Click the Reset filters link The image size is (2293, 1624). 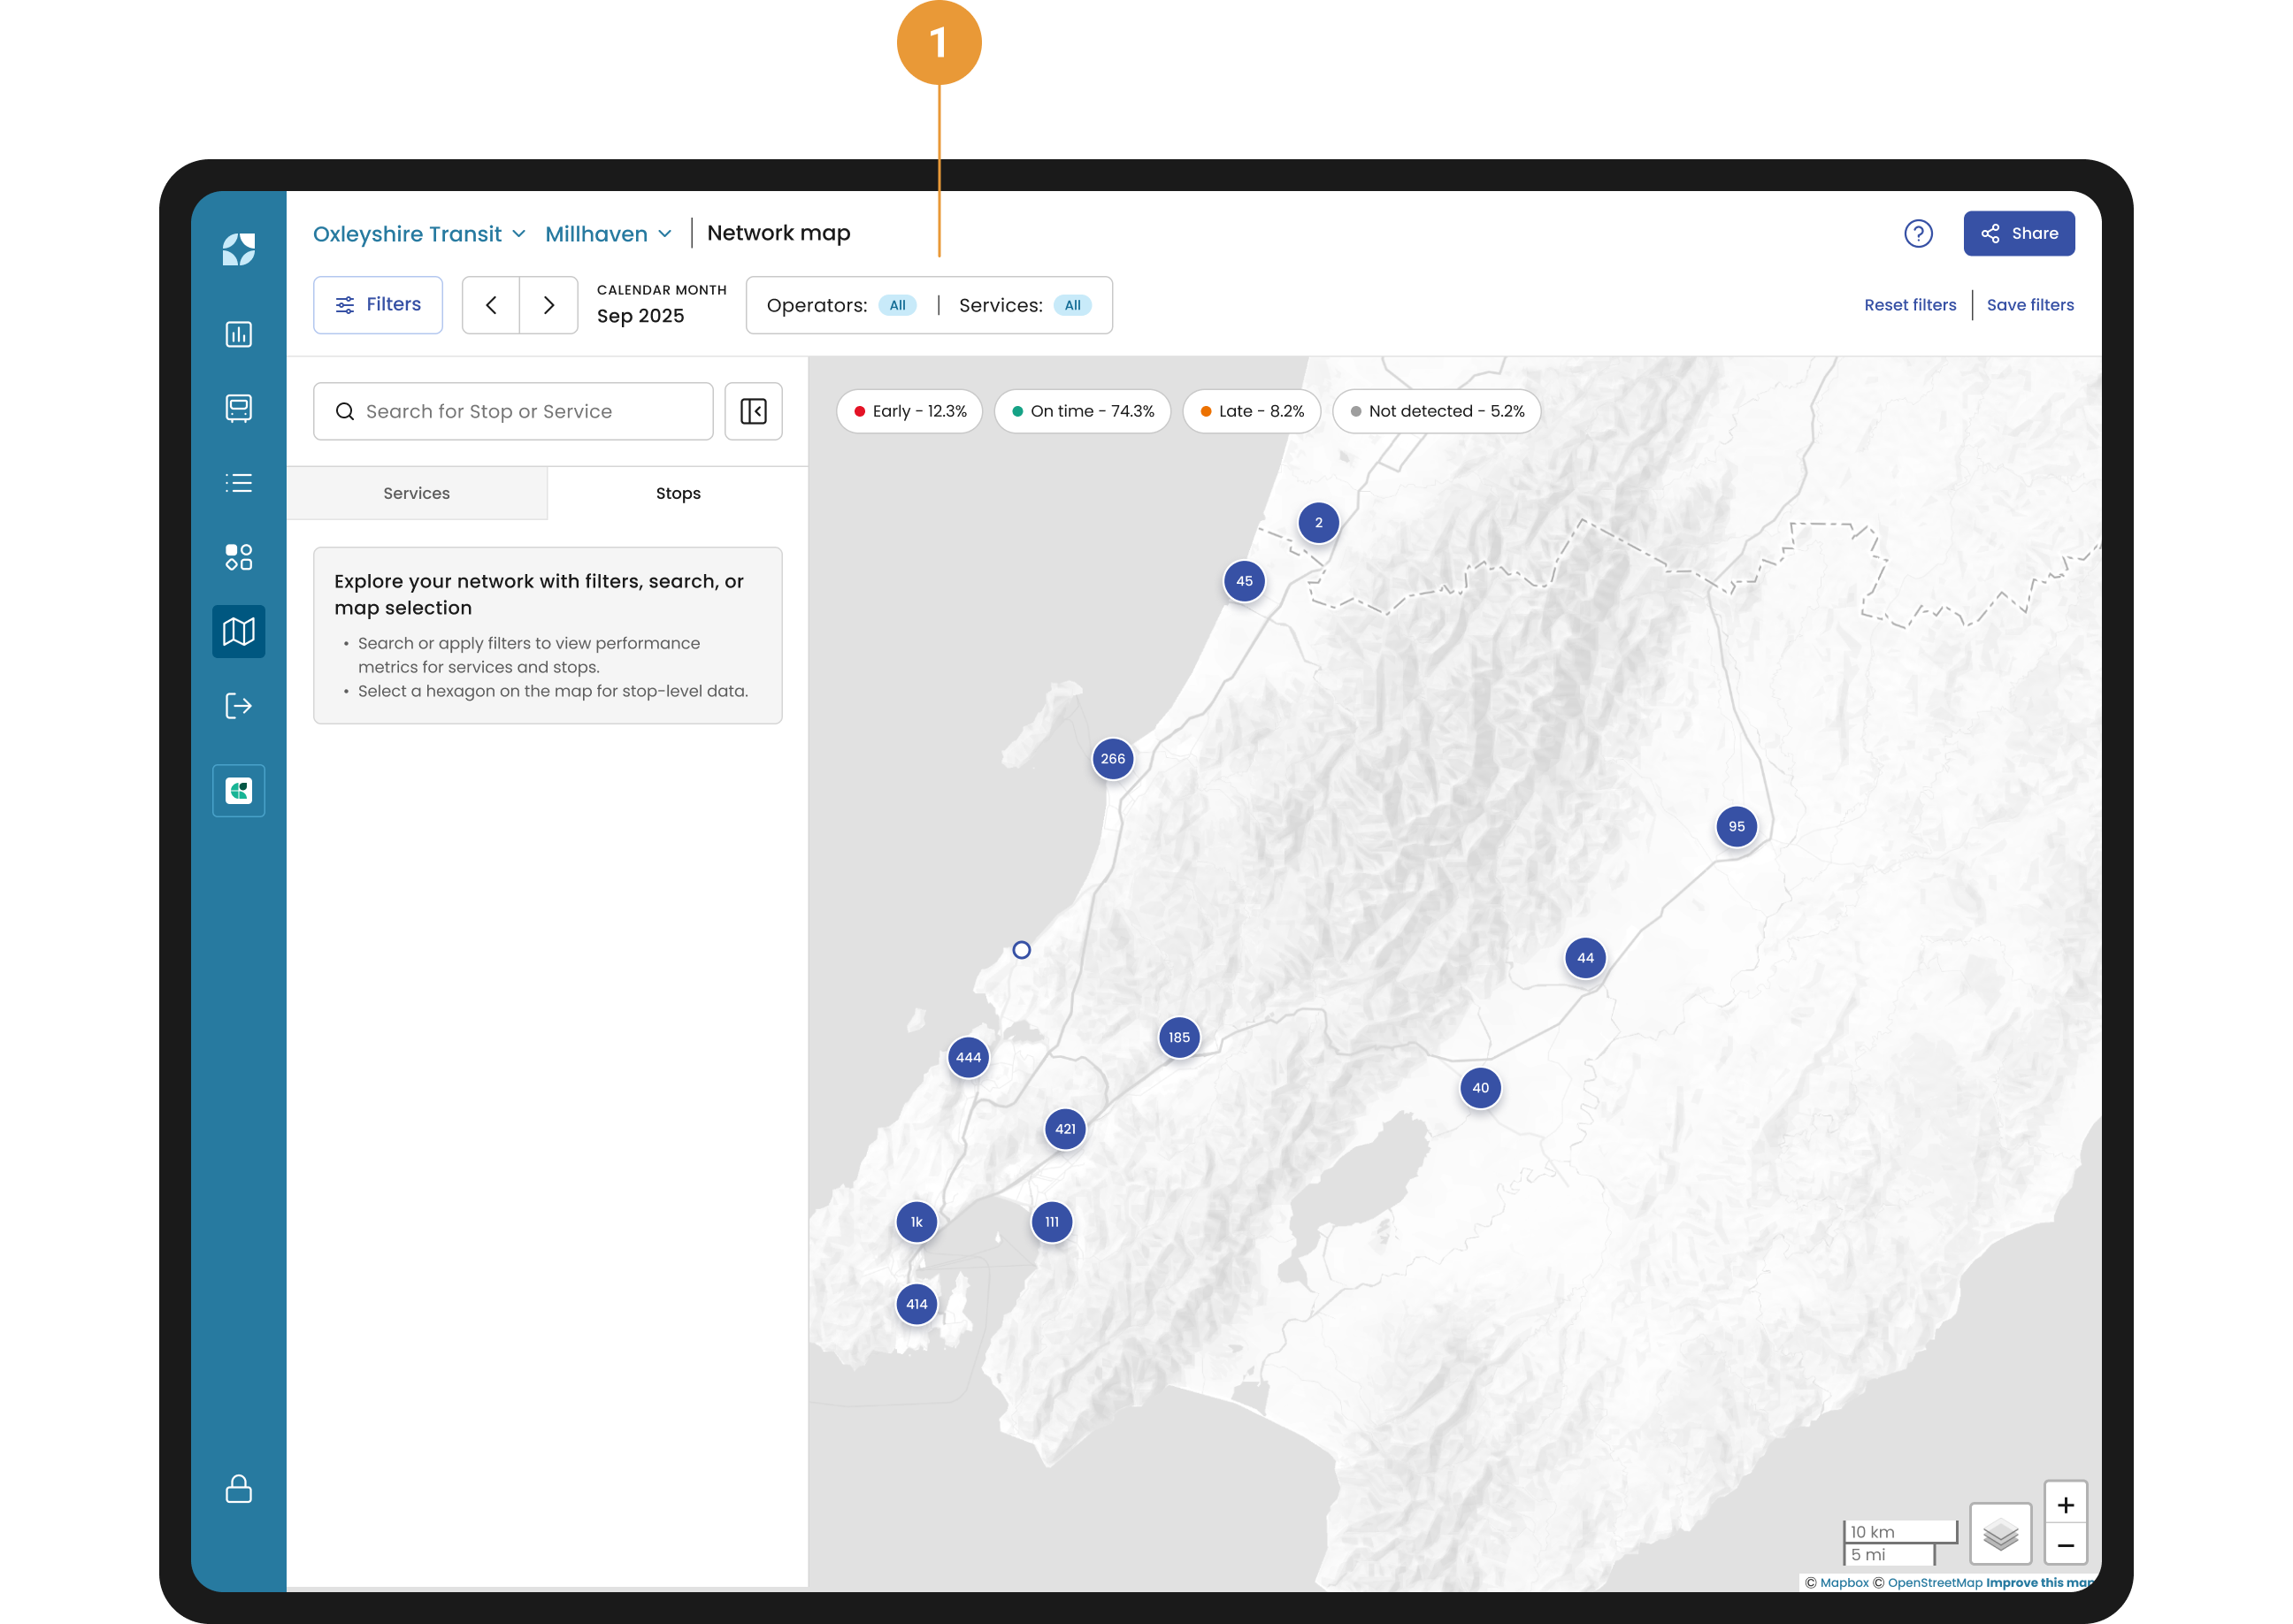point(1909,305)
